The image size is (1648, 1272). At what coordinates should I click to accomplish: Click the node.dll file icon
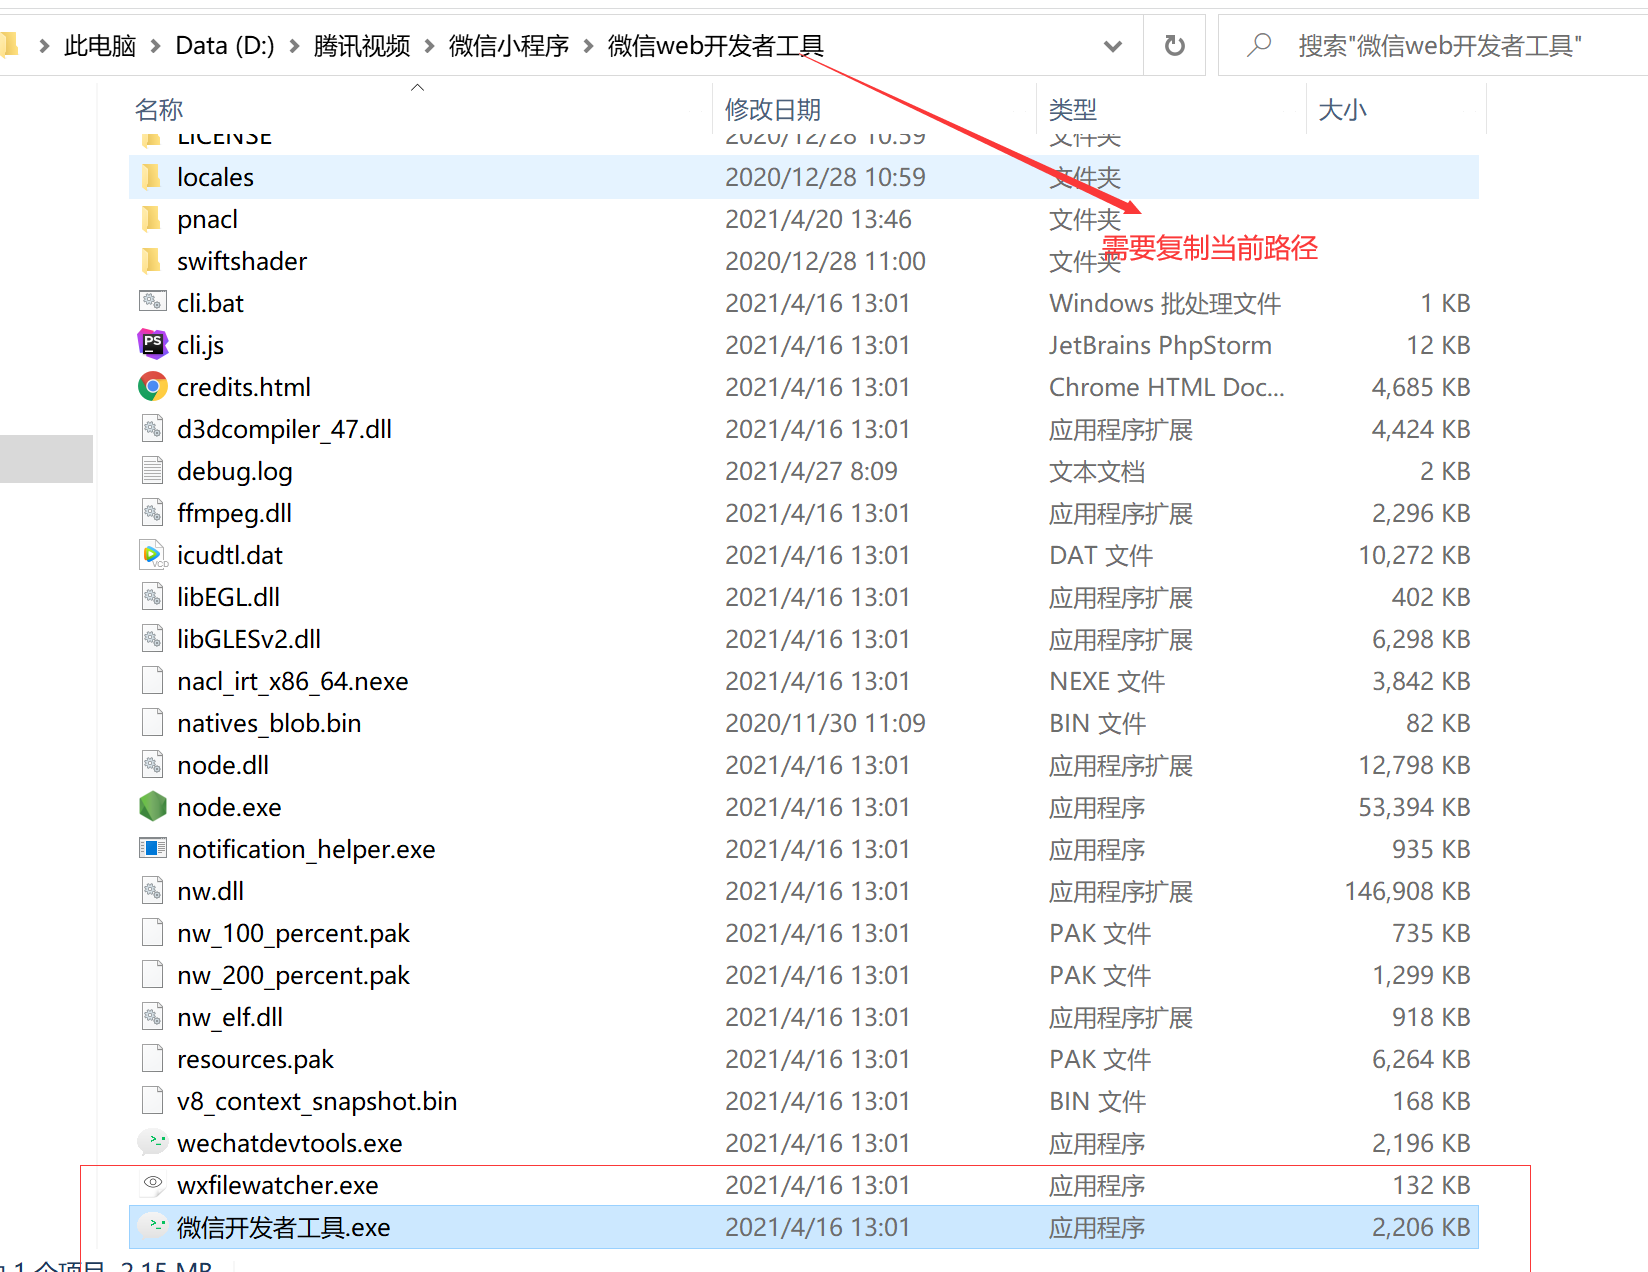click(x=152, y=765)
